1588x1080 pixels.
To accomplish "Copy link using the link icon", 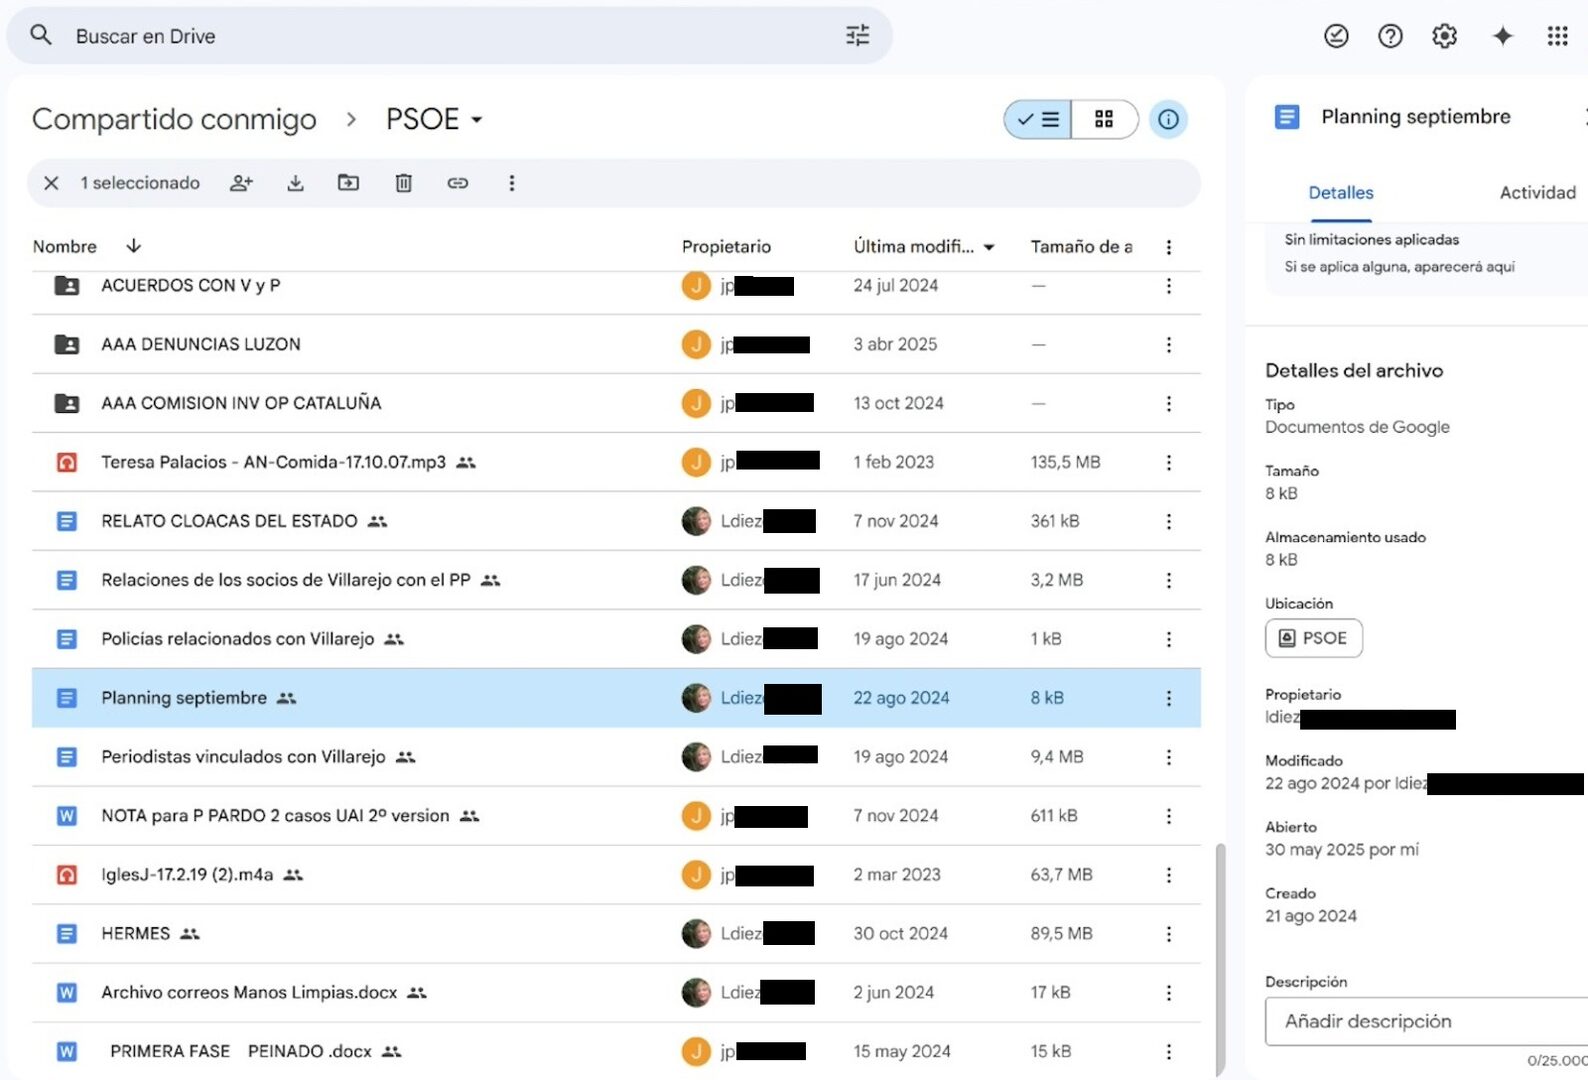I will click(457, 183).
